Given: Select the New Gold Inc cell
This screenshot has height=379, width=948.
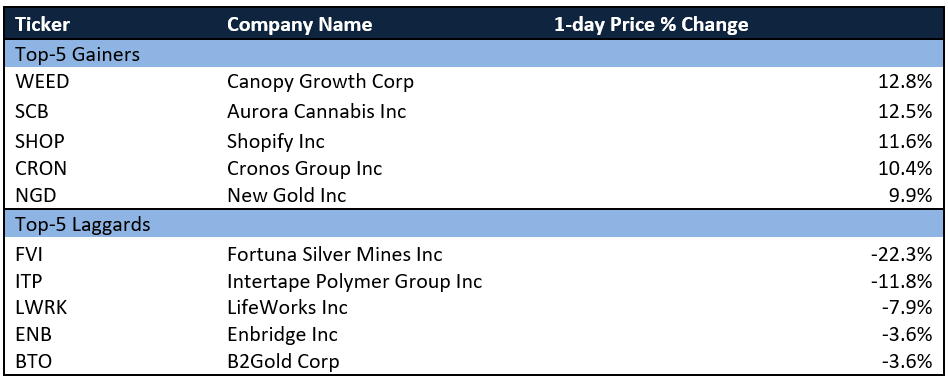Looking at the screenshot, I should (287, 195).
